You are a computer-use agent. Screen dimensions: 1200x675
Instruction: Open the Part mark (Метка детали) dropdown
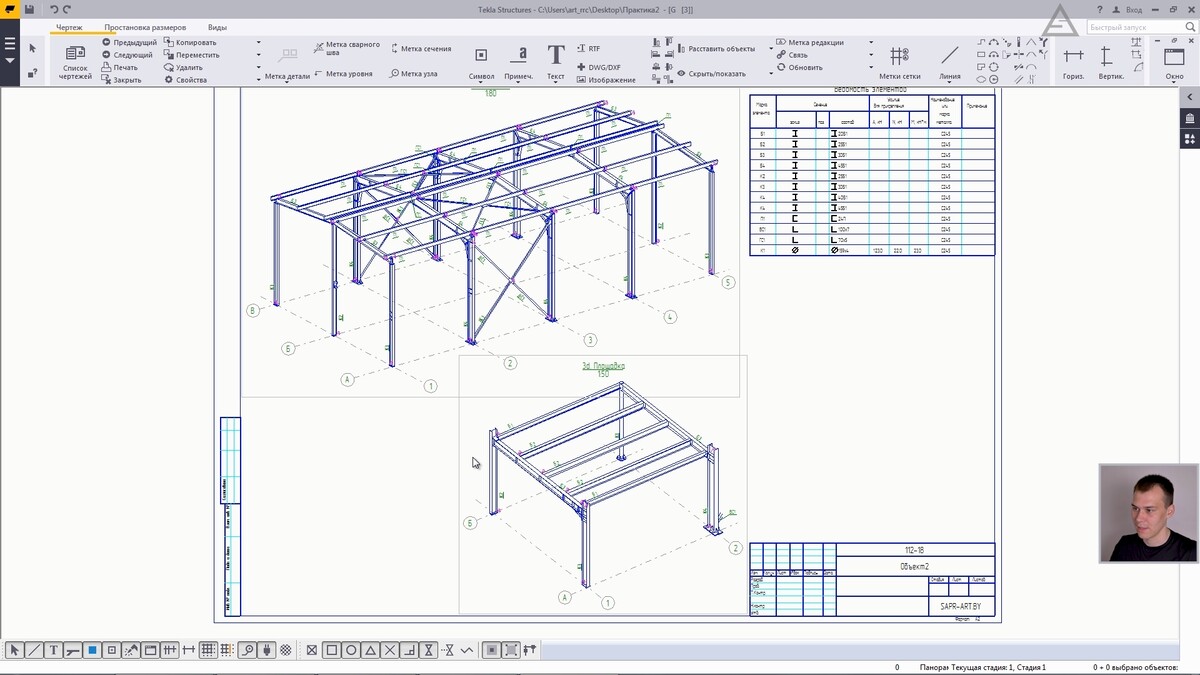click(x=287, y=76)
